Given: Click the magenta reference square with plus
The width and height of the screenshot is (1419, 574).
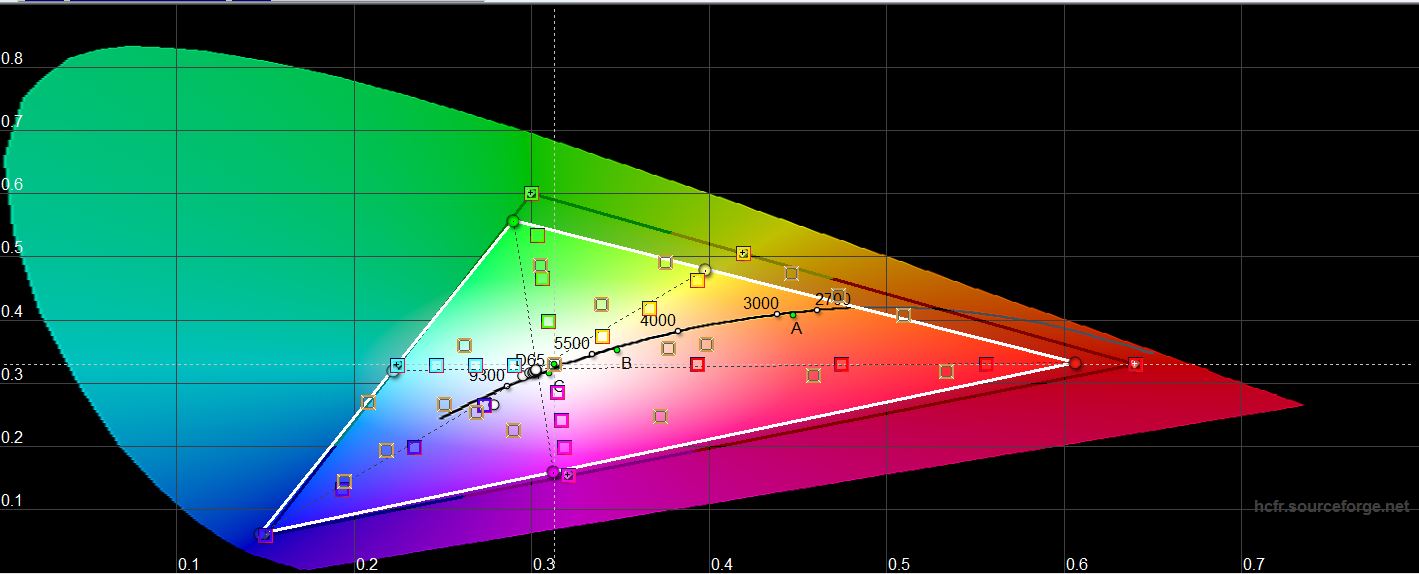Looking at the screenshot, I should [x=568, y=475].
